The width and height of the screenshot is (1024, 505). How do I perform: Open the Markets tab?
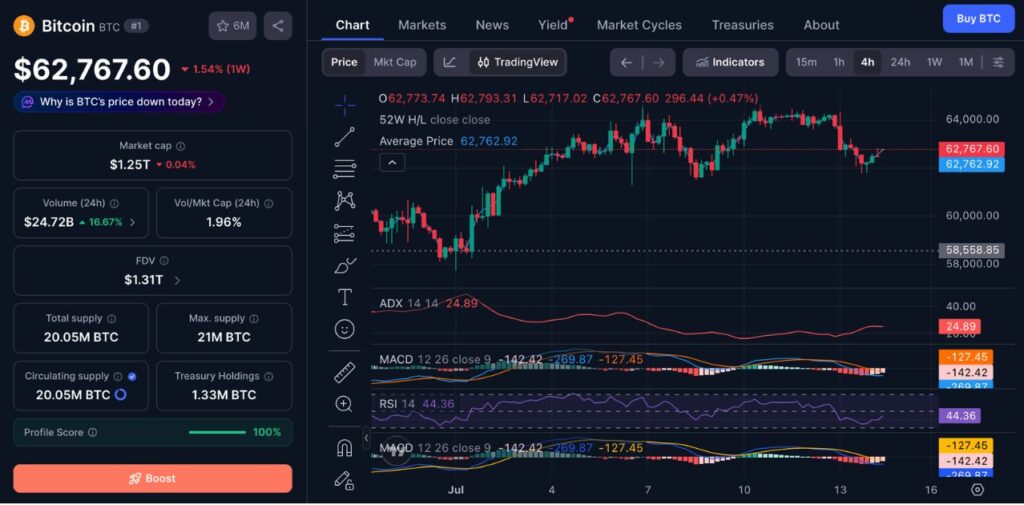422,25
